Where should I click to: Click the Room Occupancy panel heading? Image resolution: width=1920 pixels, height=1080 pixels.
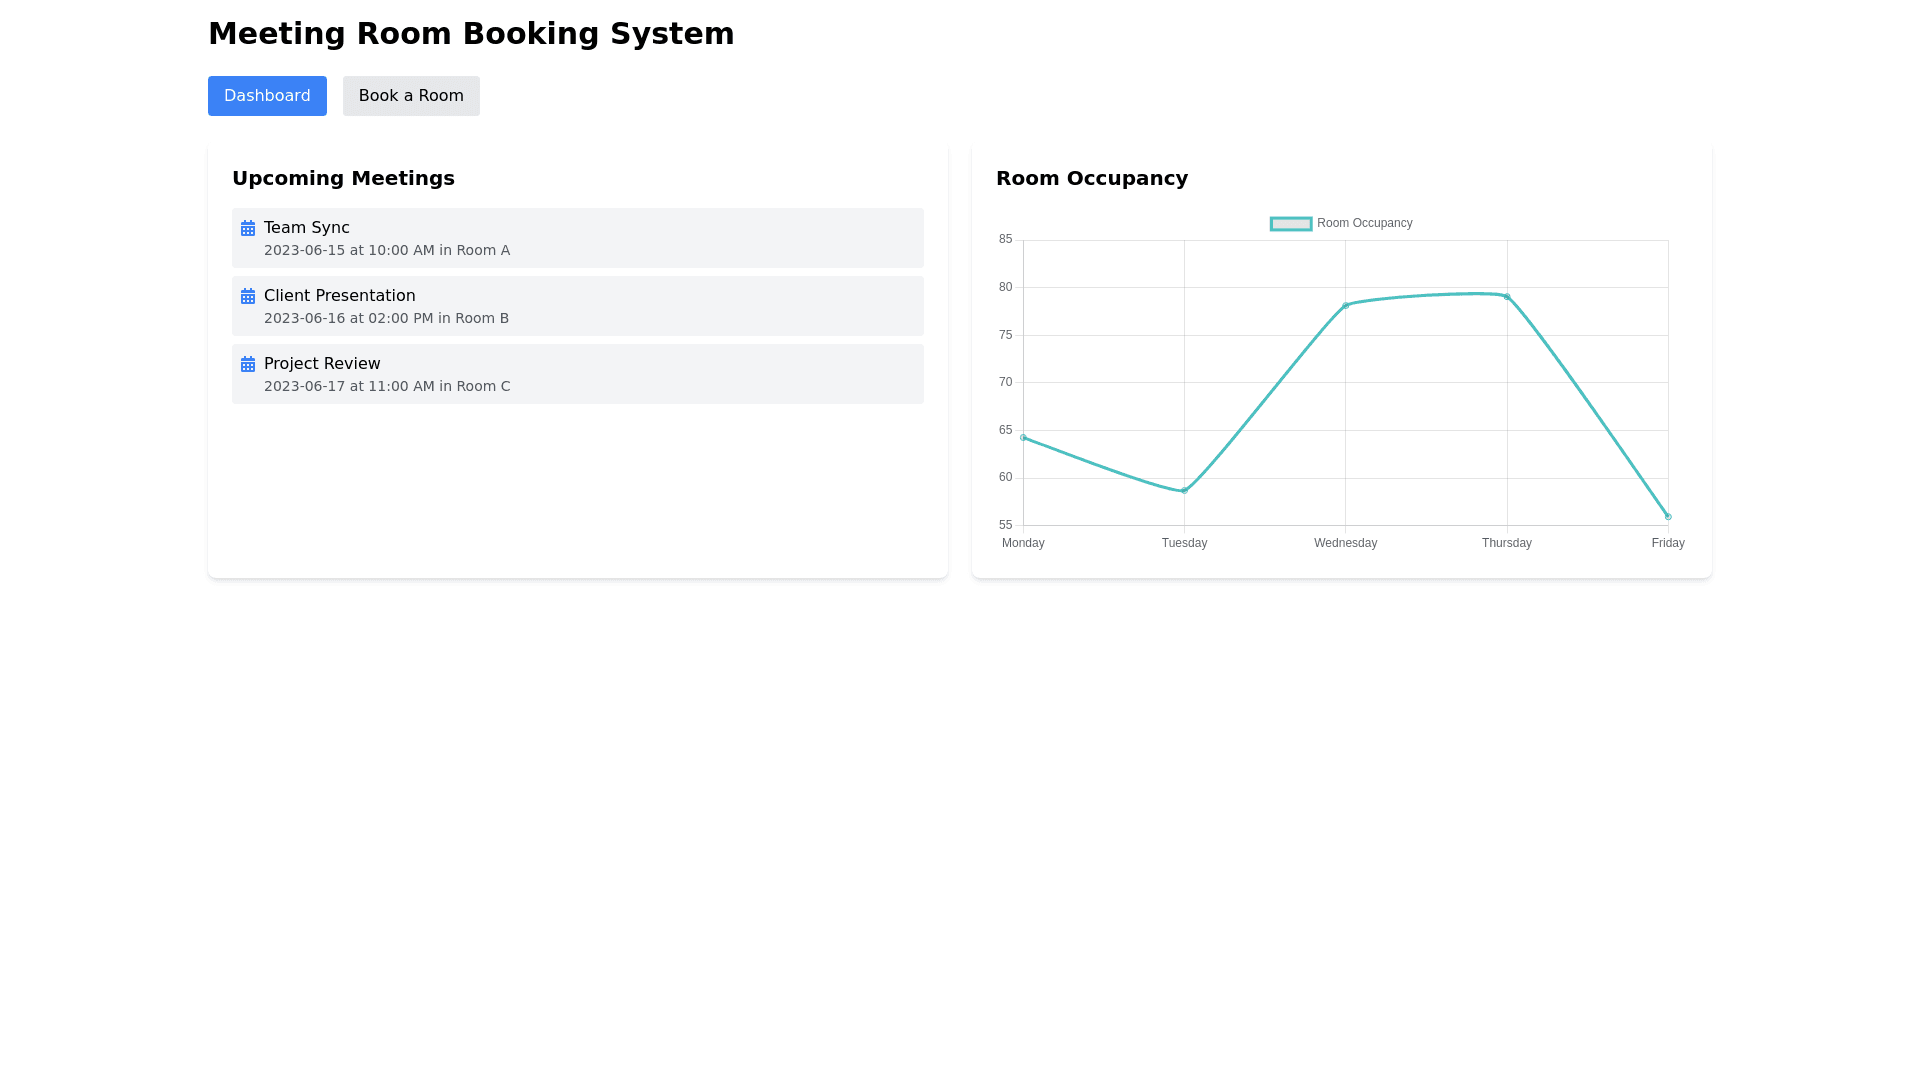tap(1091, 178)
